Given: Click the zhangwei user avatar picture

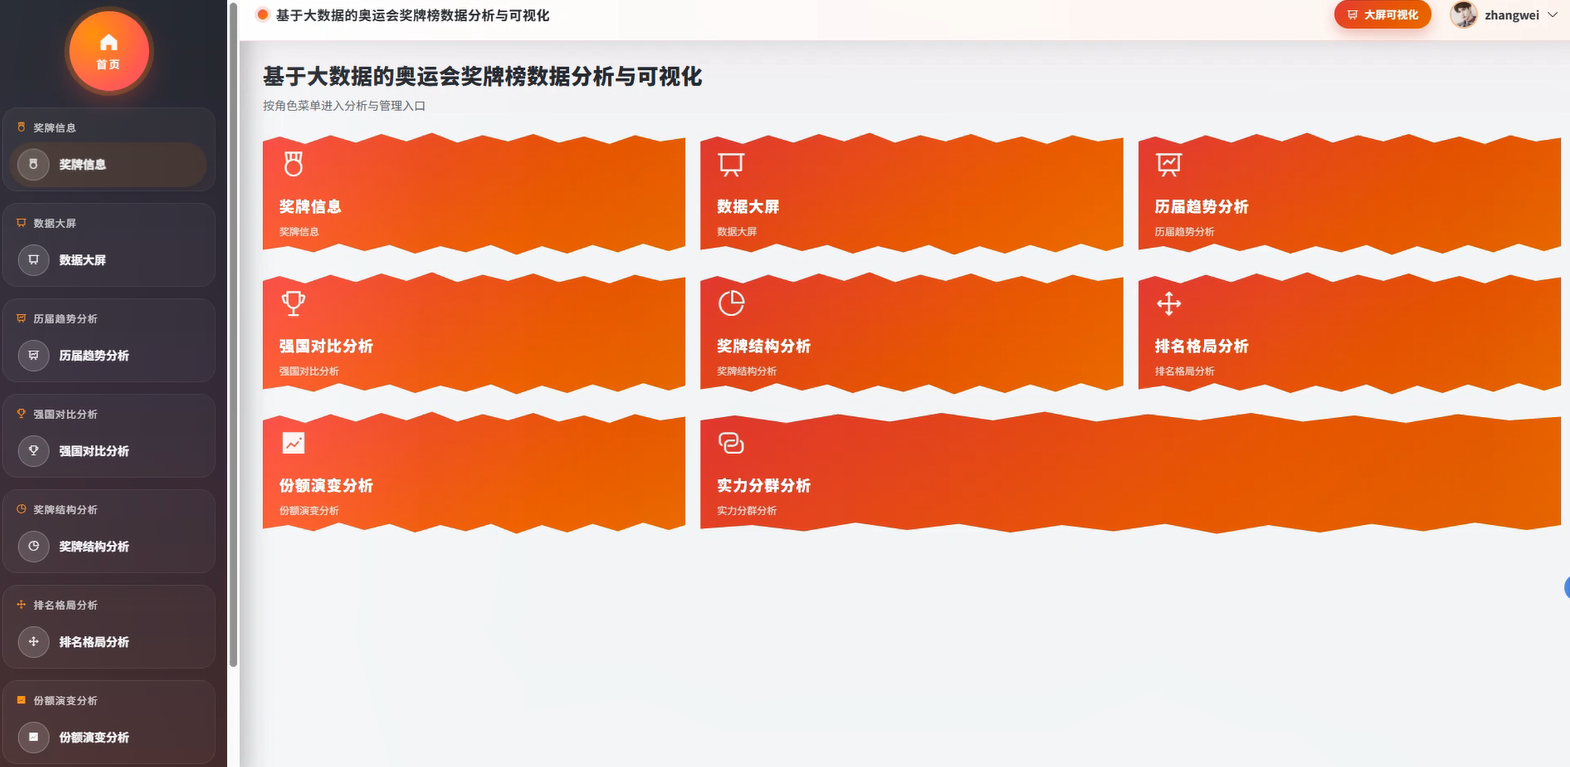Looking at the screenshot, I should pos(1464,15).
